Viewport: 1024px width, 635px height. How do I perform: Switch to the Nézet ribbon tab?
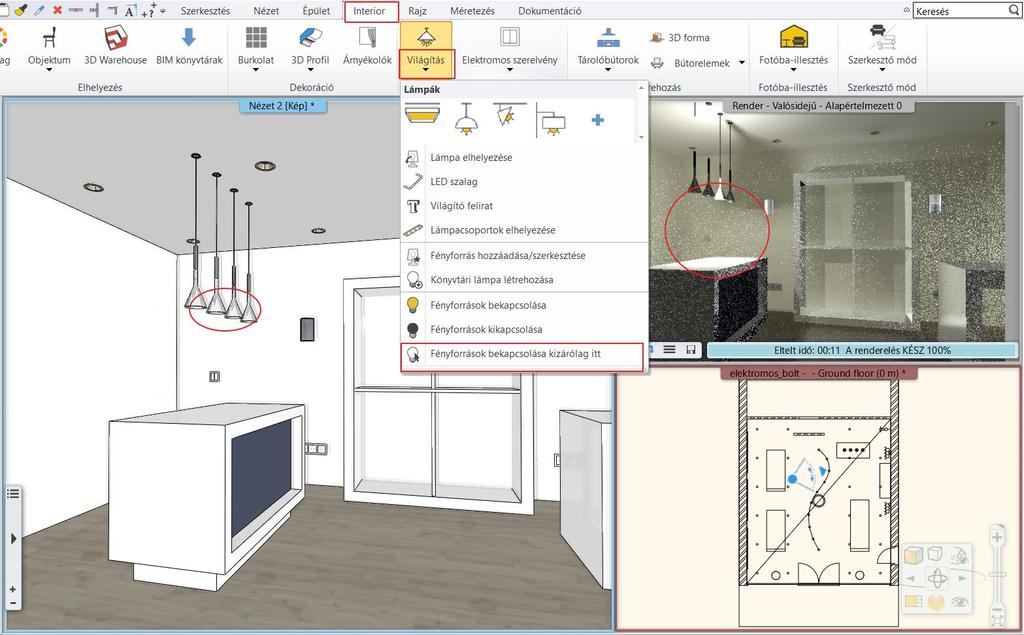[x=266, y=11]
